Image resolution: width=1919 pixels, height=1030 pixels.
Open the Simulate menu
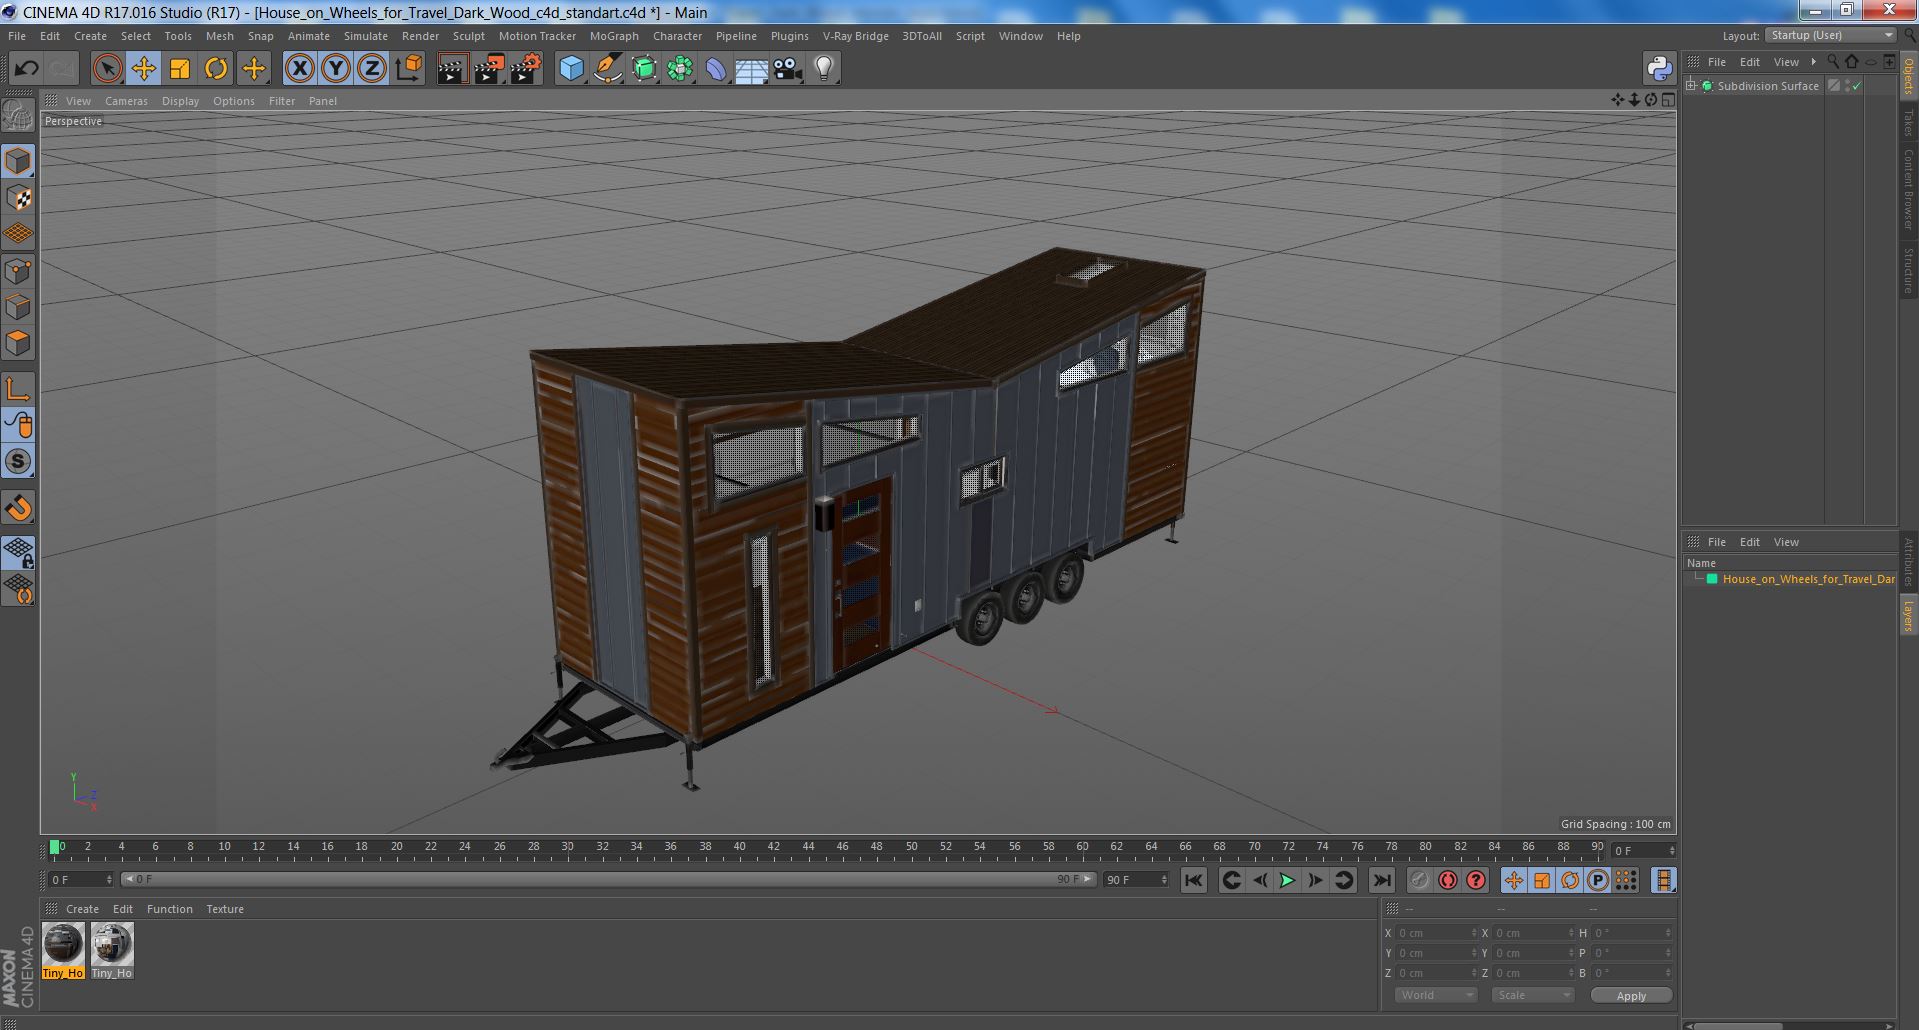pyautogui.click(x=365, y=36)
